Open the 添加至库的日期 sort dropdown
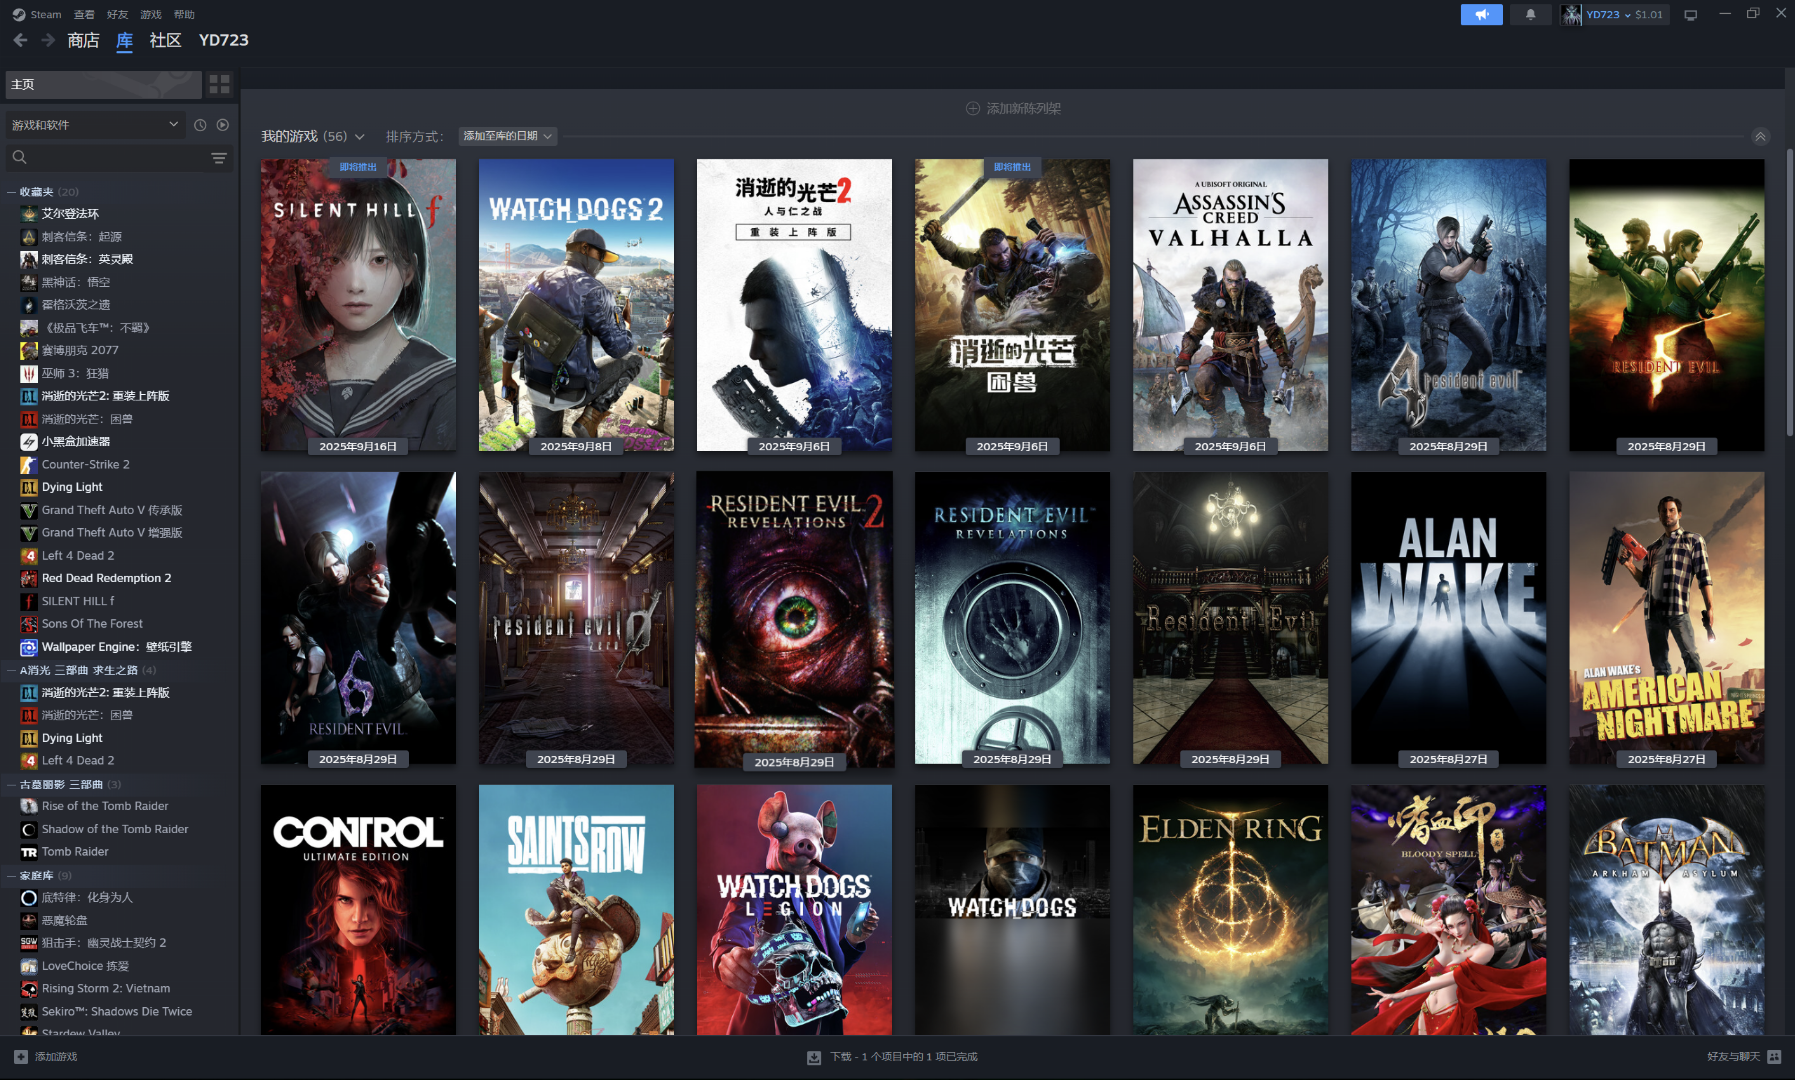The height and width of the screenshot is (1080, 1795). pyautogui.click(x=508, y=136)
